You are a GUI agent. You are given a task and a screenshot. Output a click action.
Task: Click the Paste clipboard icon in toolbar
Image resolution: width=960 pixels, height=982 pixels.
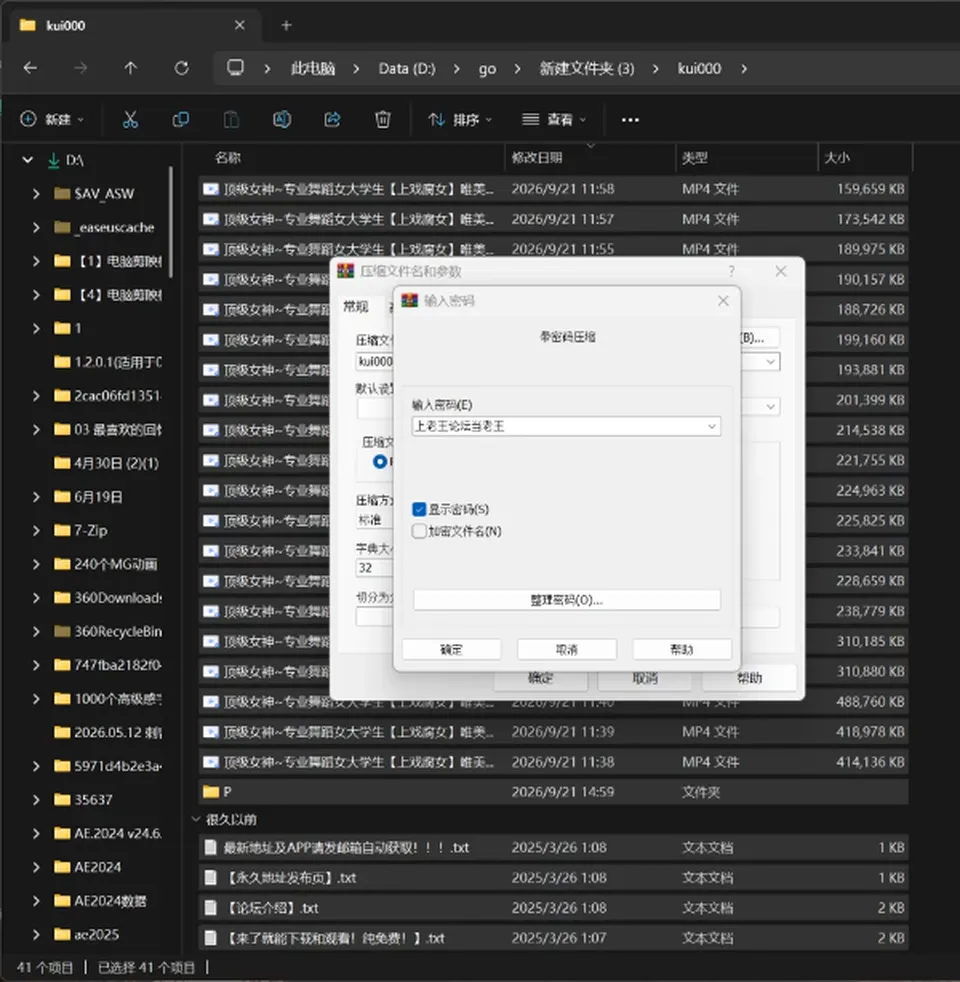coord(231,119)
